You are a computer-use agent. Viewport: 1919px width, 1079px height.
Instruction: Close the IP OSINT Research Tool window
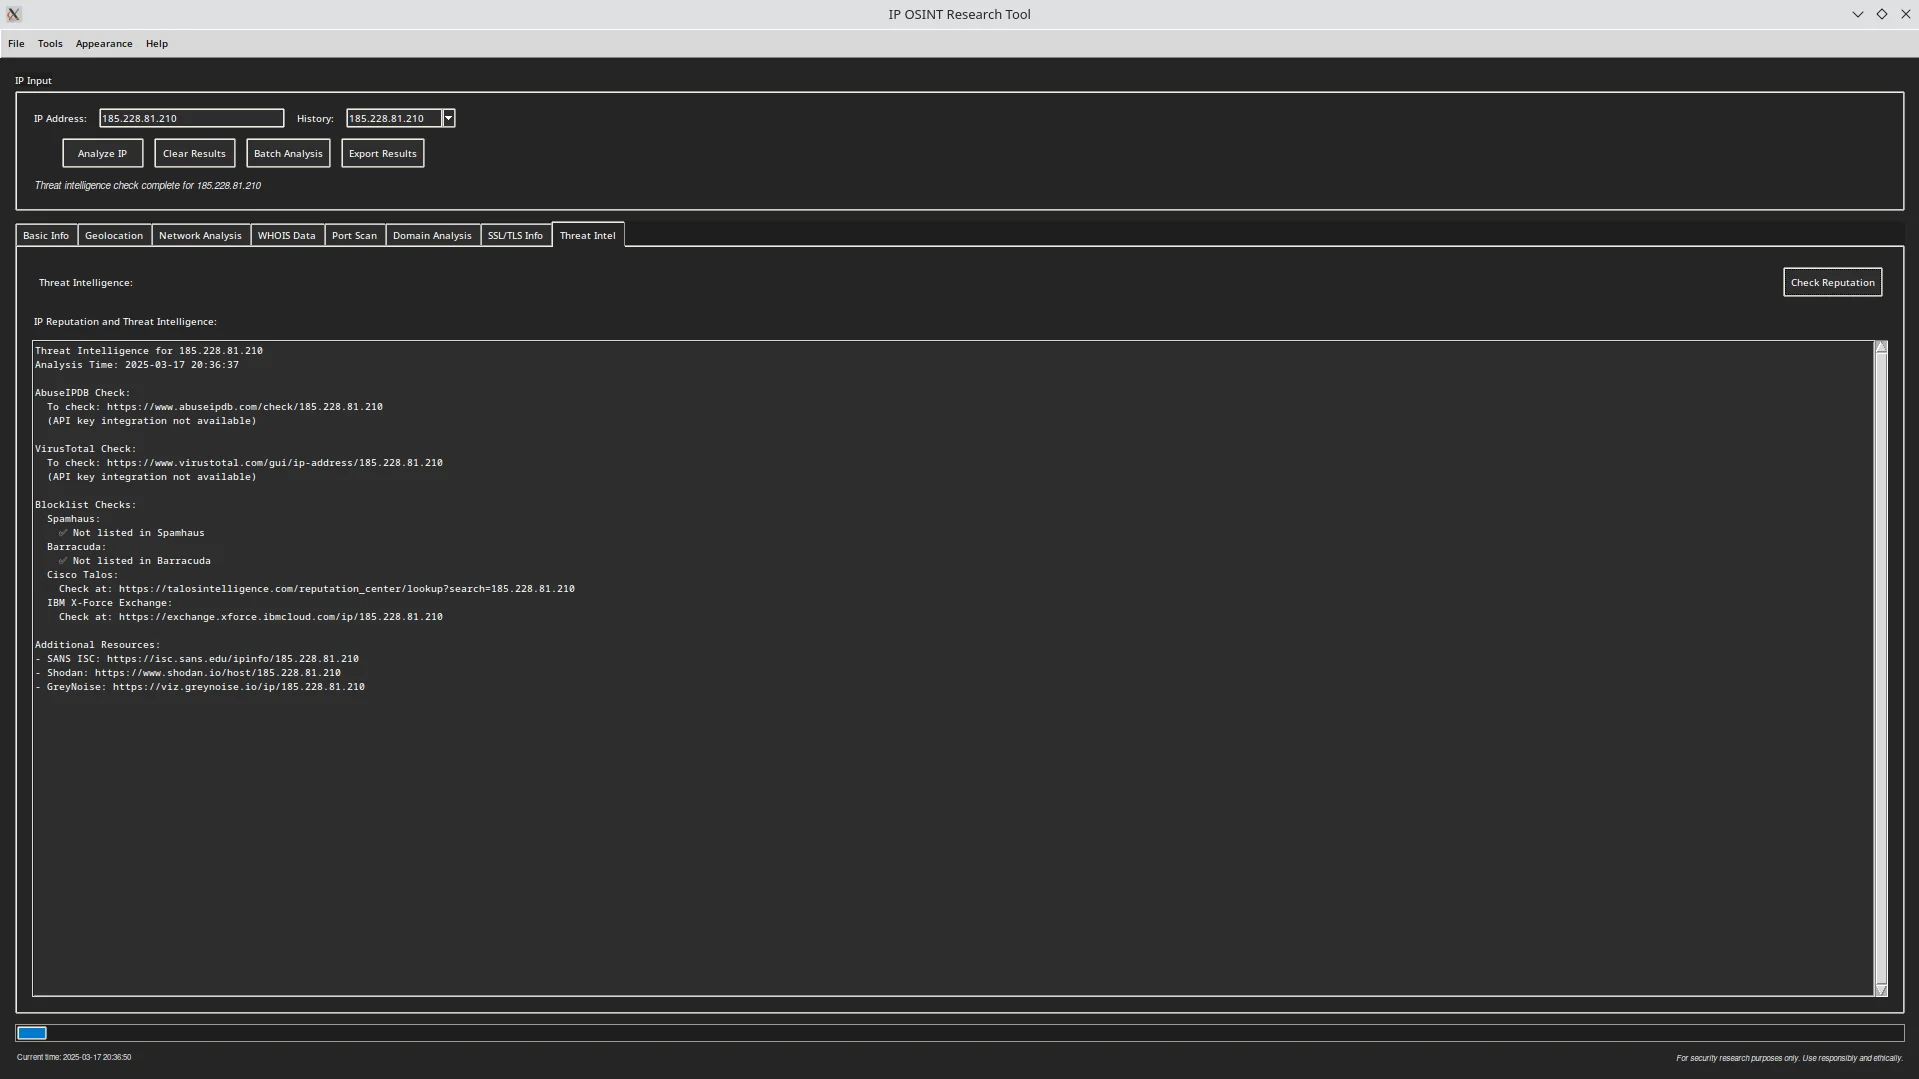point(1906,14)
